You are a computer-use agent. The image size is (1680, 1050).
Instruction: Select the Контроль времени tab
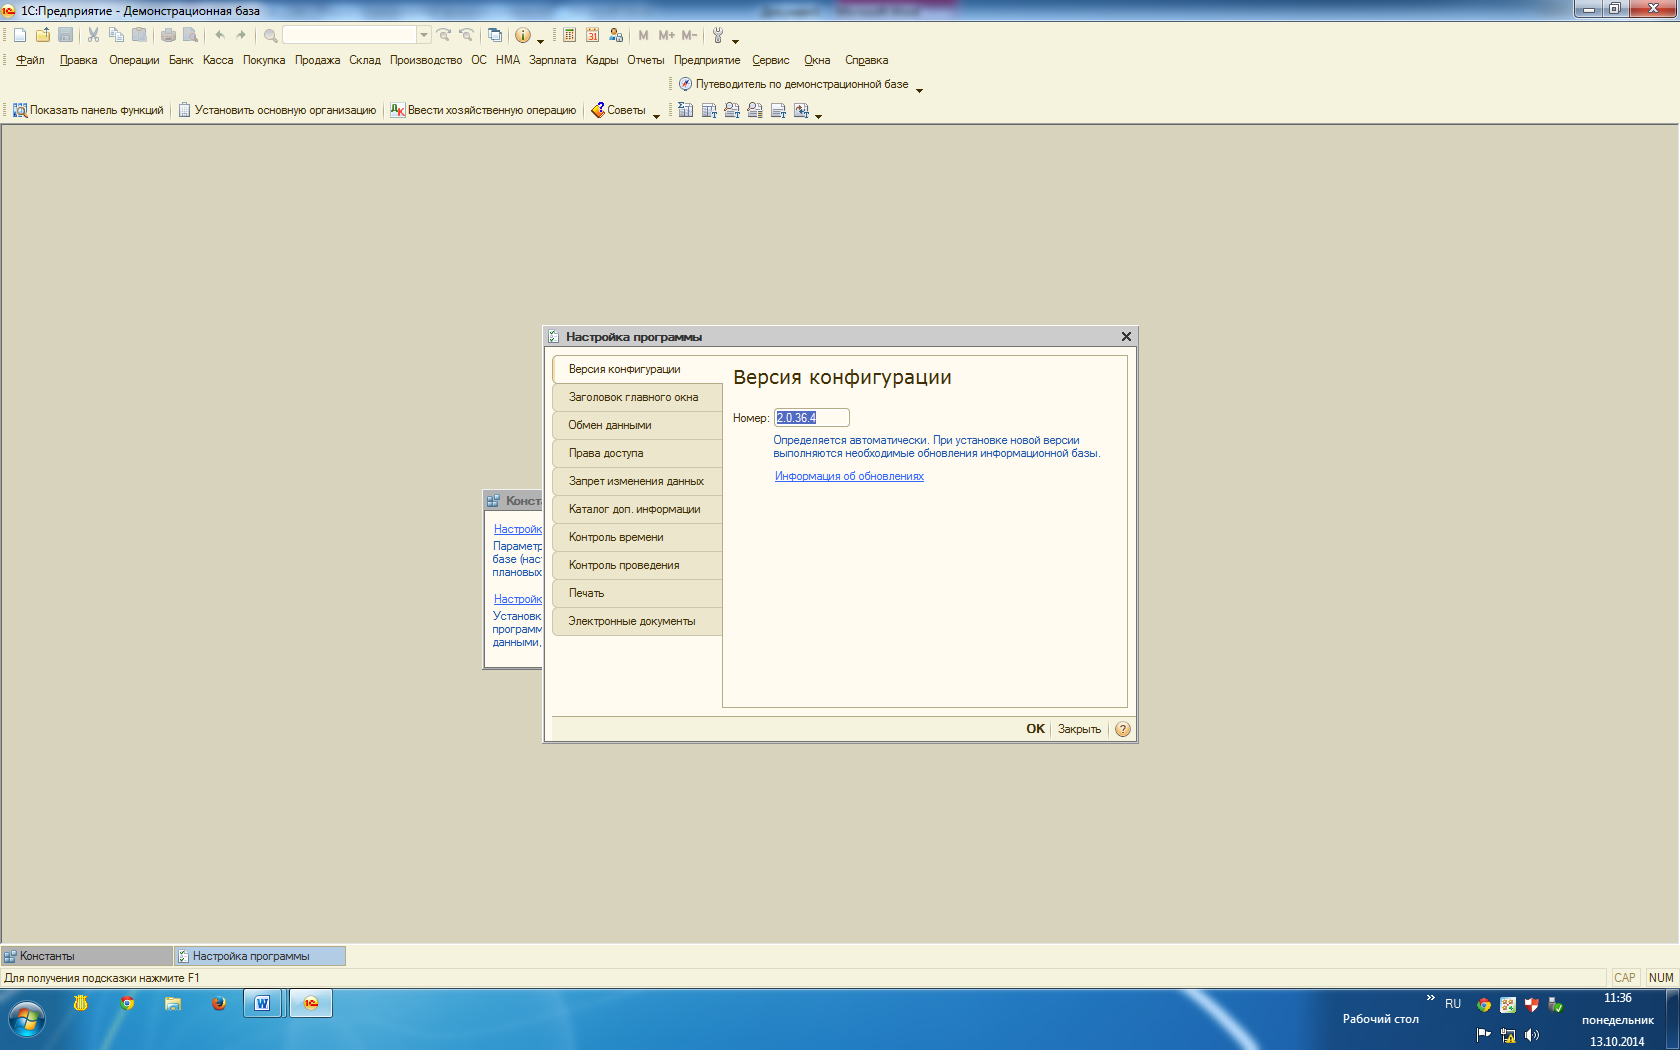click(637, 537)
